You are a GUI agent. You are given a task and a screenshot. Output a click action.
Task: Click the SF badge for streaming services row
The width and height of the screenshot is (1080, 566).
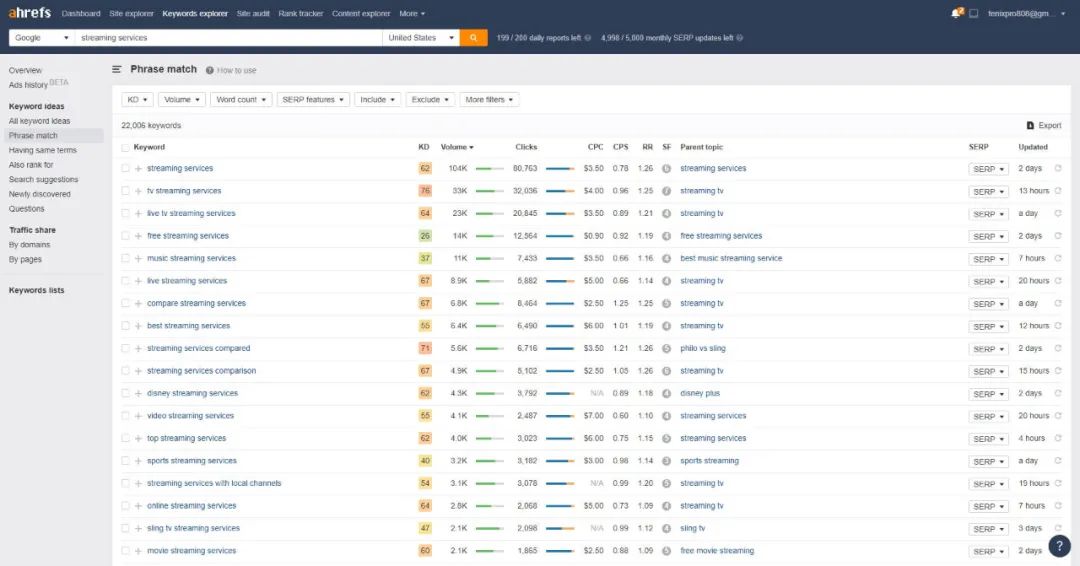(667, 169)
